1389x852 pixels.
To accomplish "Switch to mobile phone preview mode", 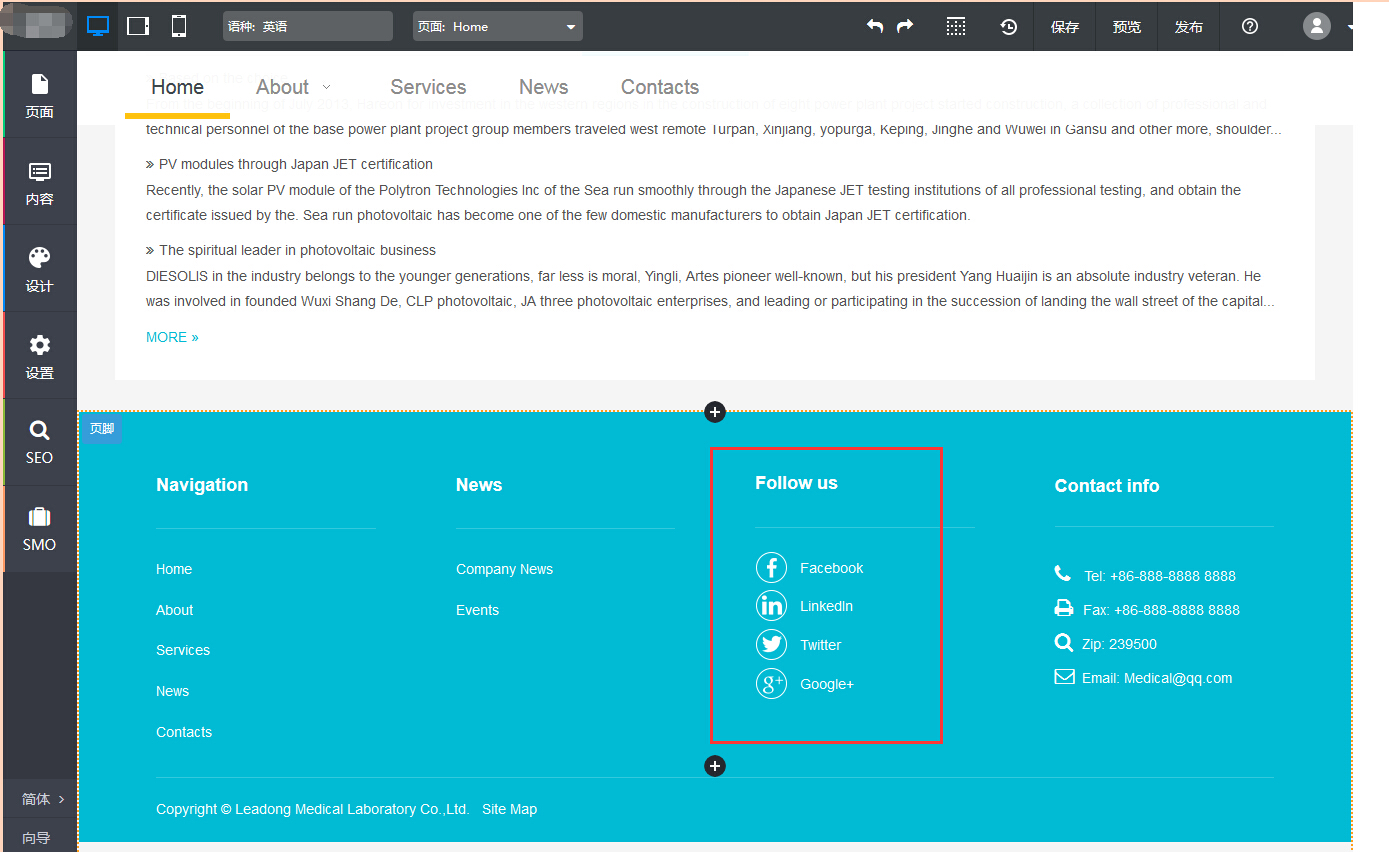I will click(x=179, y=26).
